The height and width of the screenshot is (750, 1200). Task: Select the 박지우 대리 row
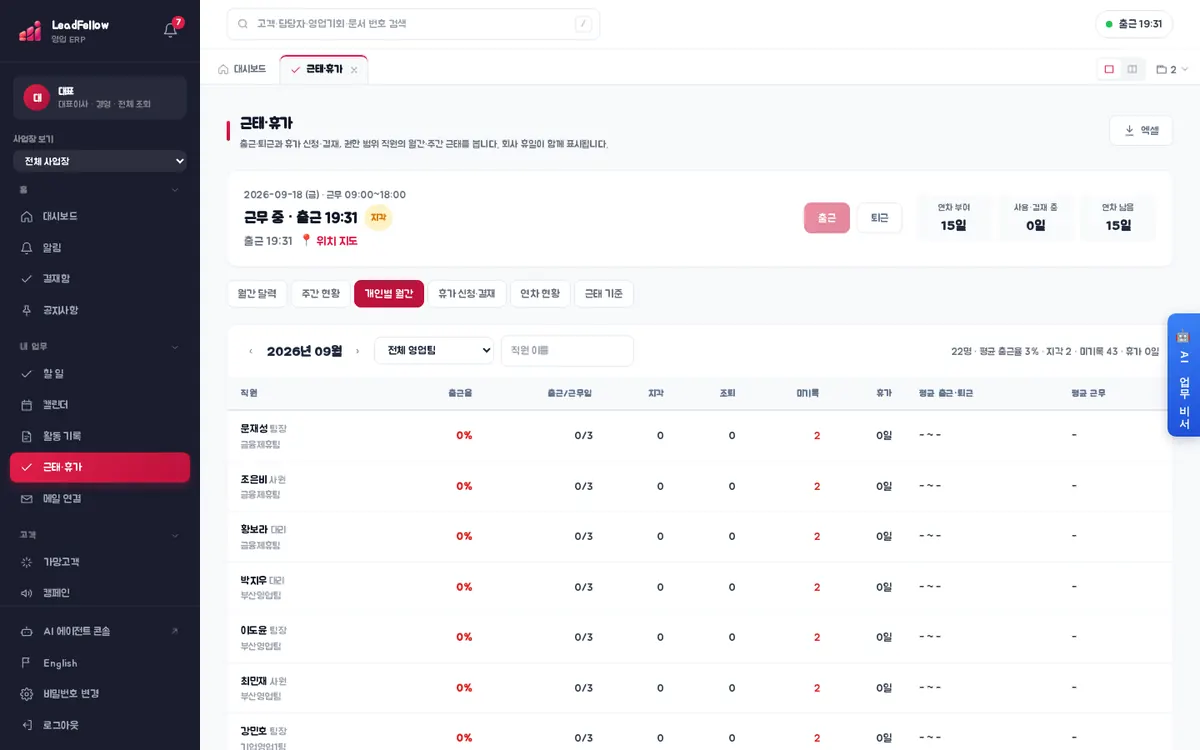click(x=700, y=587)
